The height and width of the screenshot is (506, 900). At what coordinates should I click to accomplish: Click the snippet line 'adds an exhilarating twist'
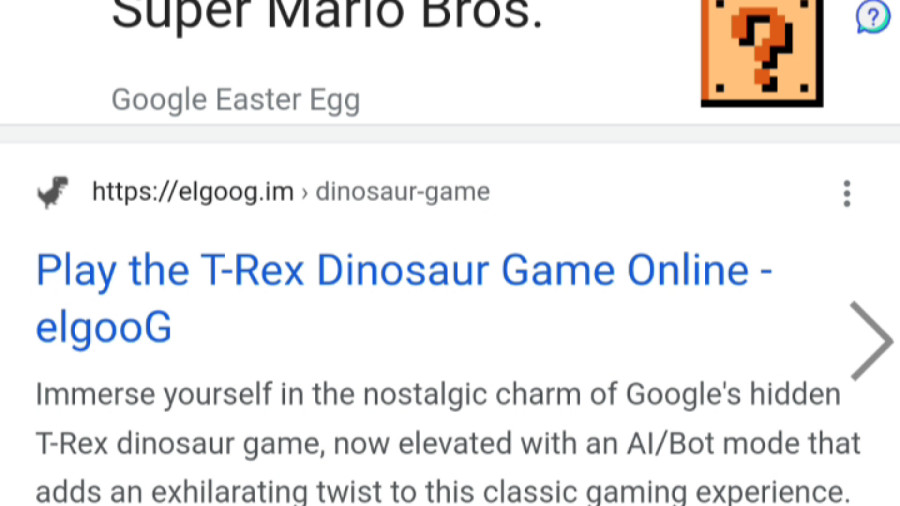(443, 492)
